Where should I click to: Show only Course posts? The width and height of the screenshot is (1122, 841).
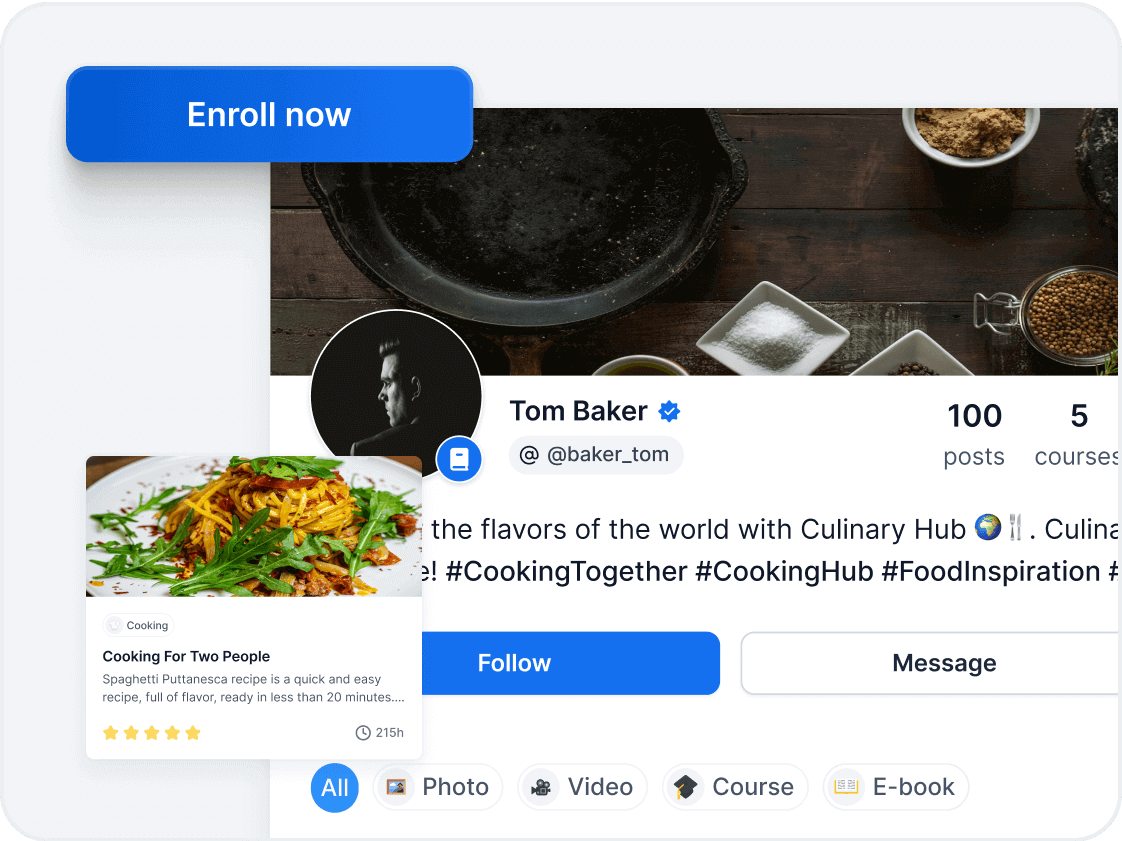(x=735, y=787)
